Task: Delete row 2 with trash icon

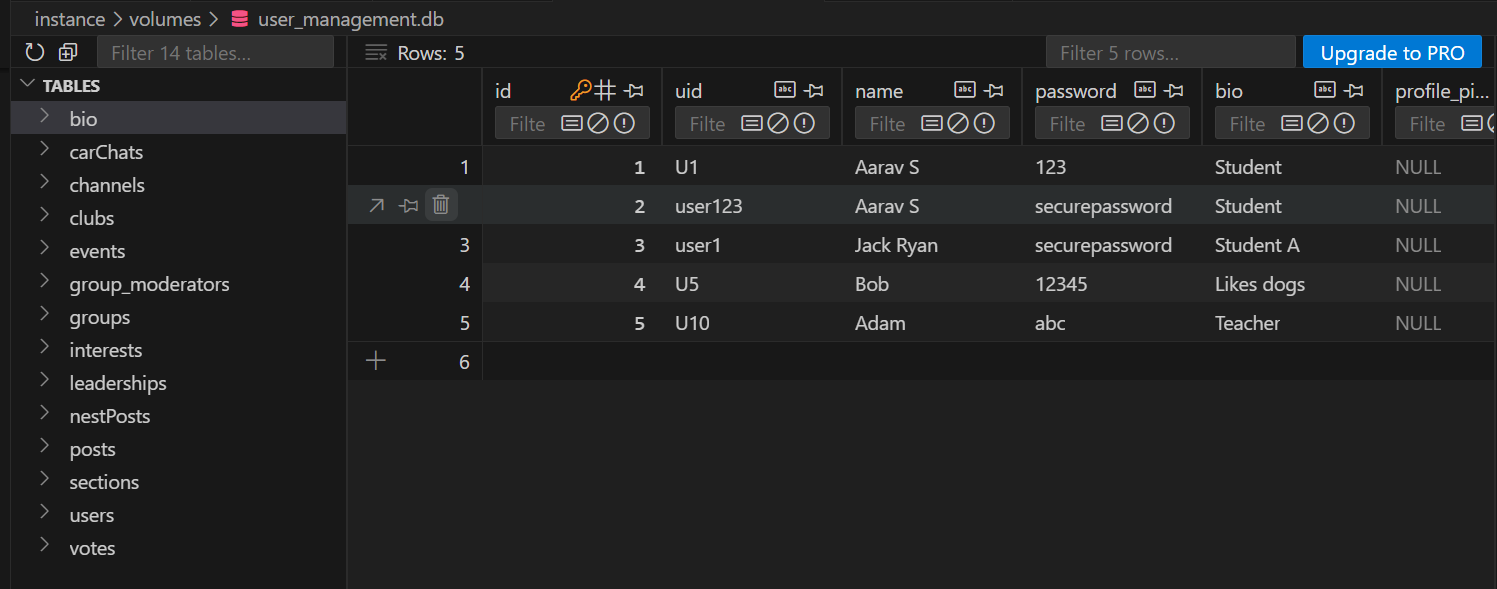Action: pyautogui.click(x=441, y=206)
